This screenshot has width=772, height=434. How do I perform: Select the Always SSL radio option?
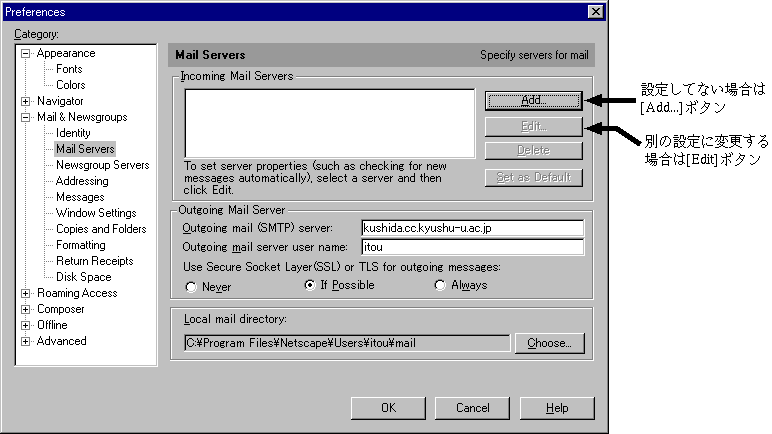click(440, 286)
